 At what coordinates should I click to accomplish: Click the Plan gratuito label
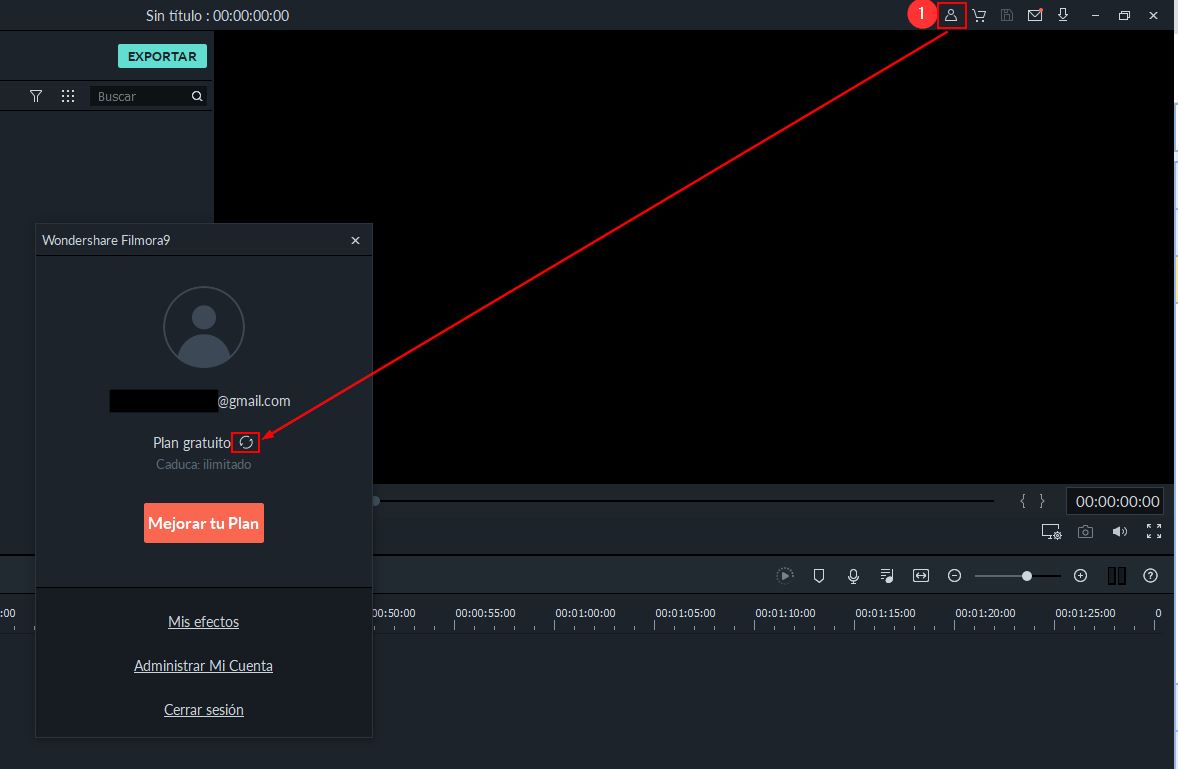point(192,443)
